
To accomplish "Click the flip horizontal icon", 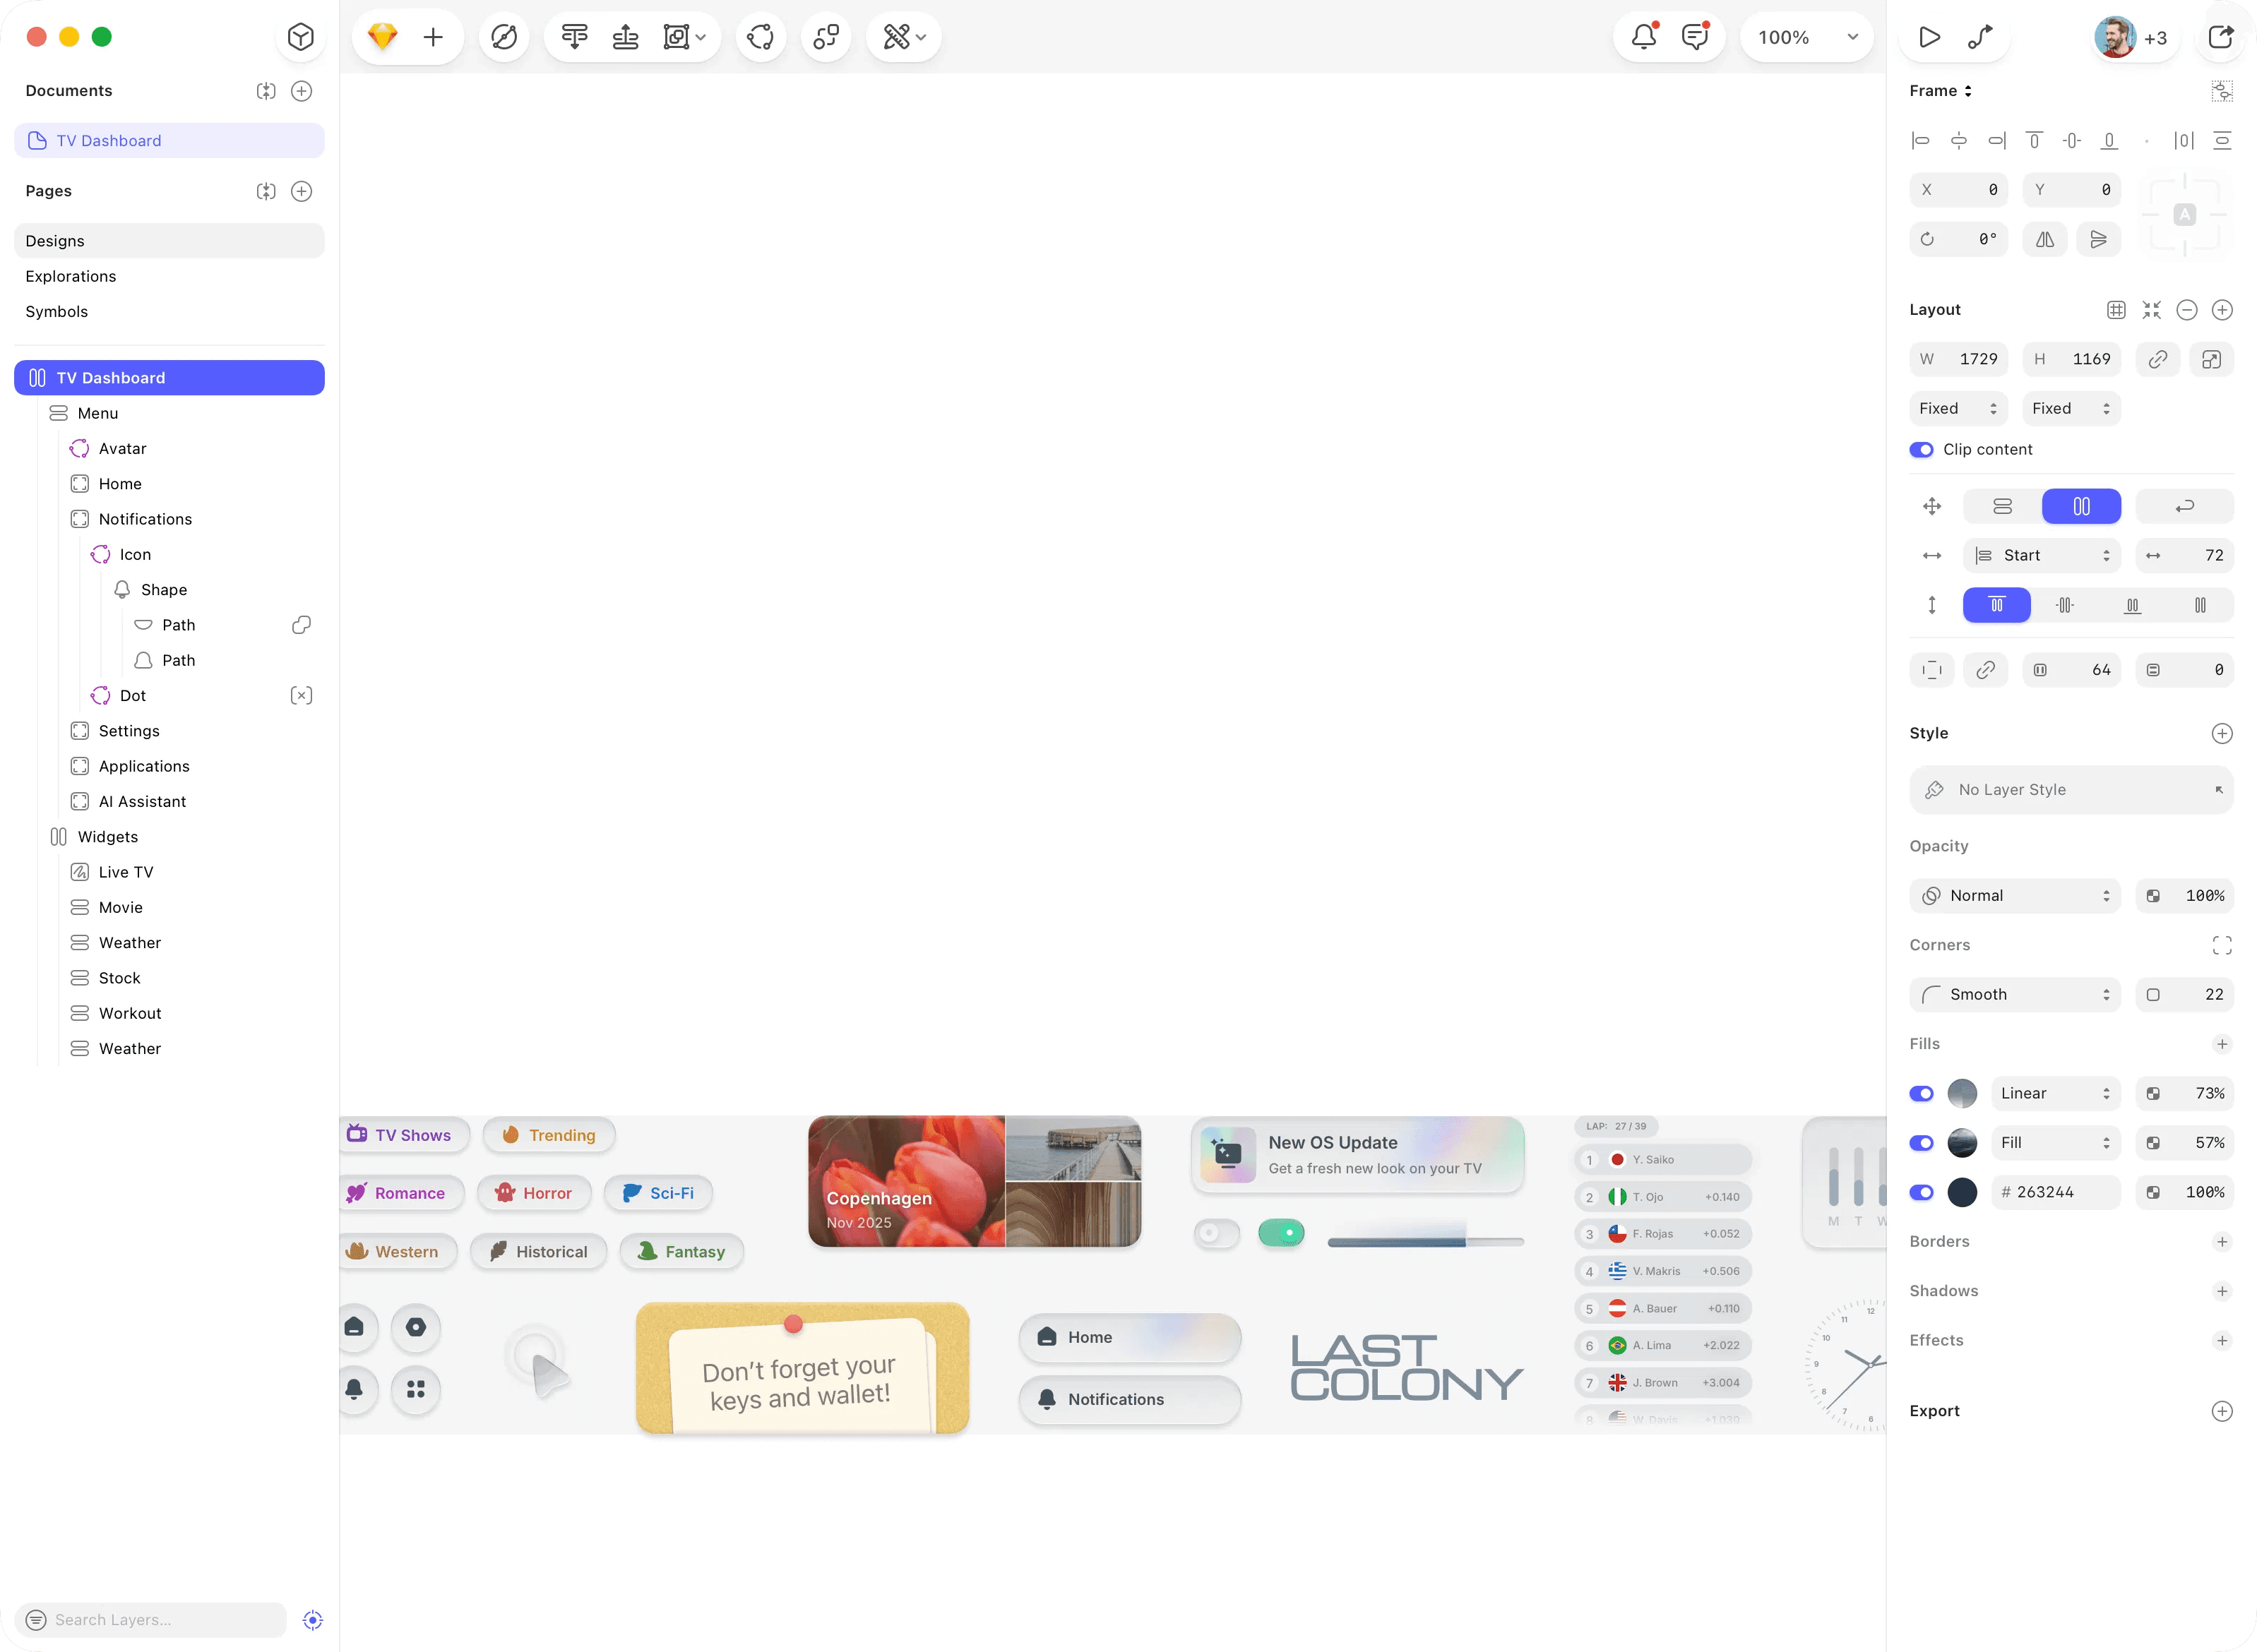I will pos(2045,239).
